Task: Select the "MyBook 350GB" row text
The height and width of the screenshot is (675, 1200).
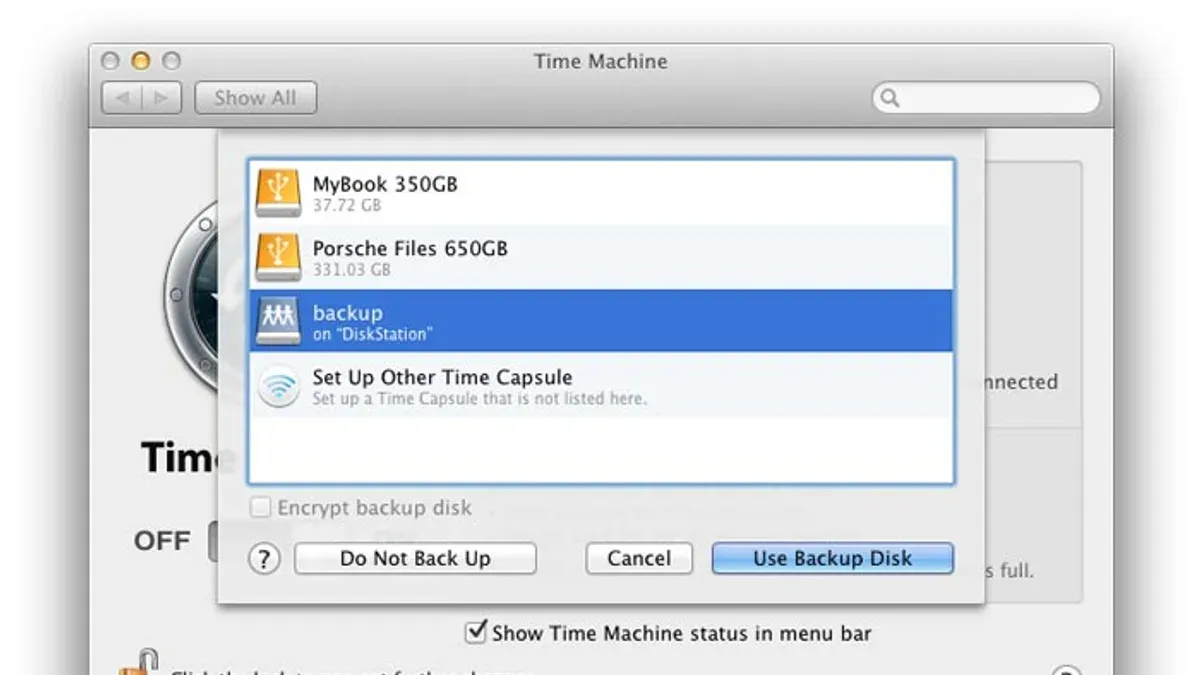Action: tap(385, 184)
